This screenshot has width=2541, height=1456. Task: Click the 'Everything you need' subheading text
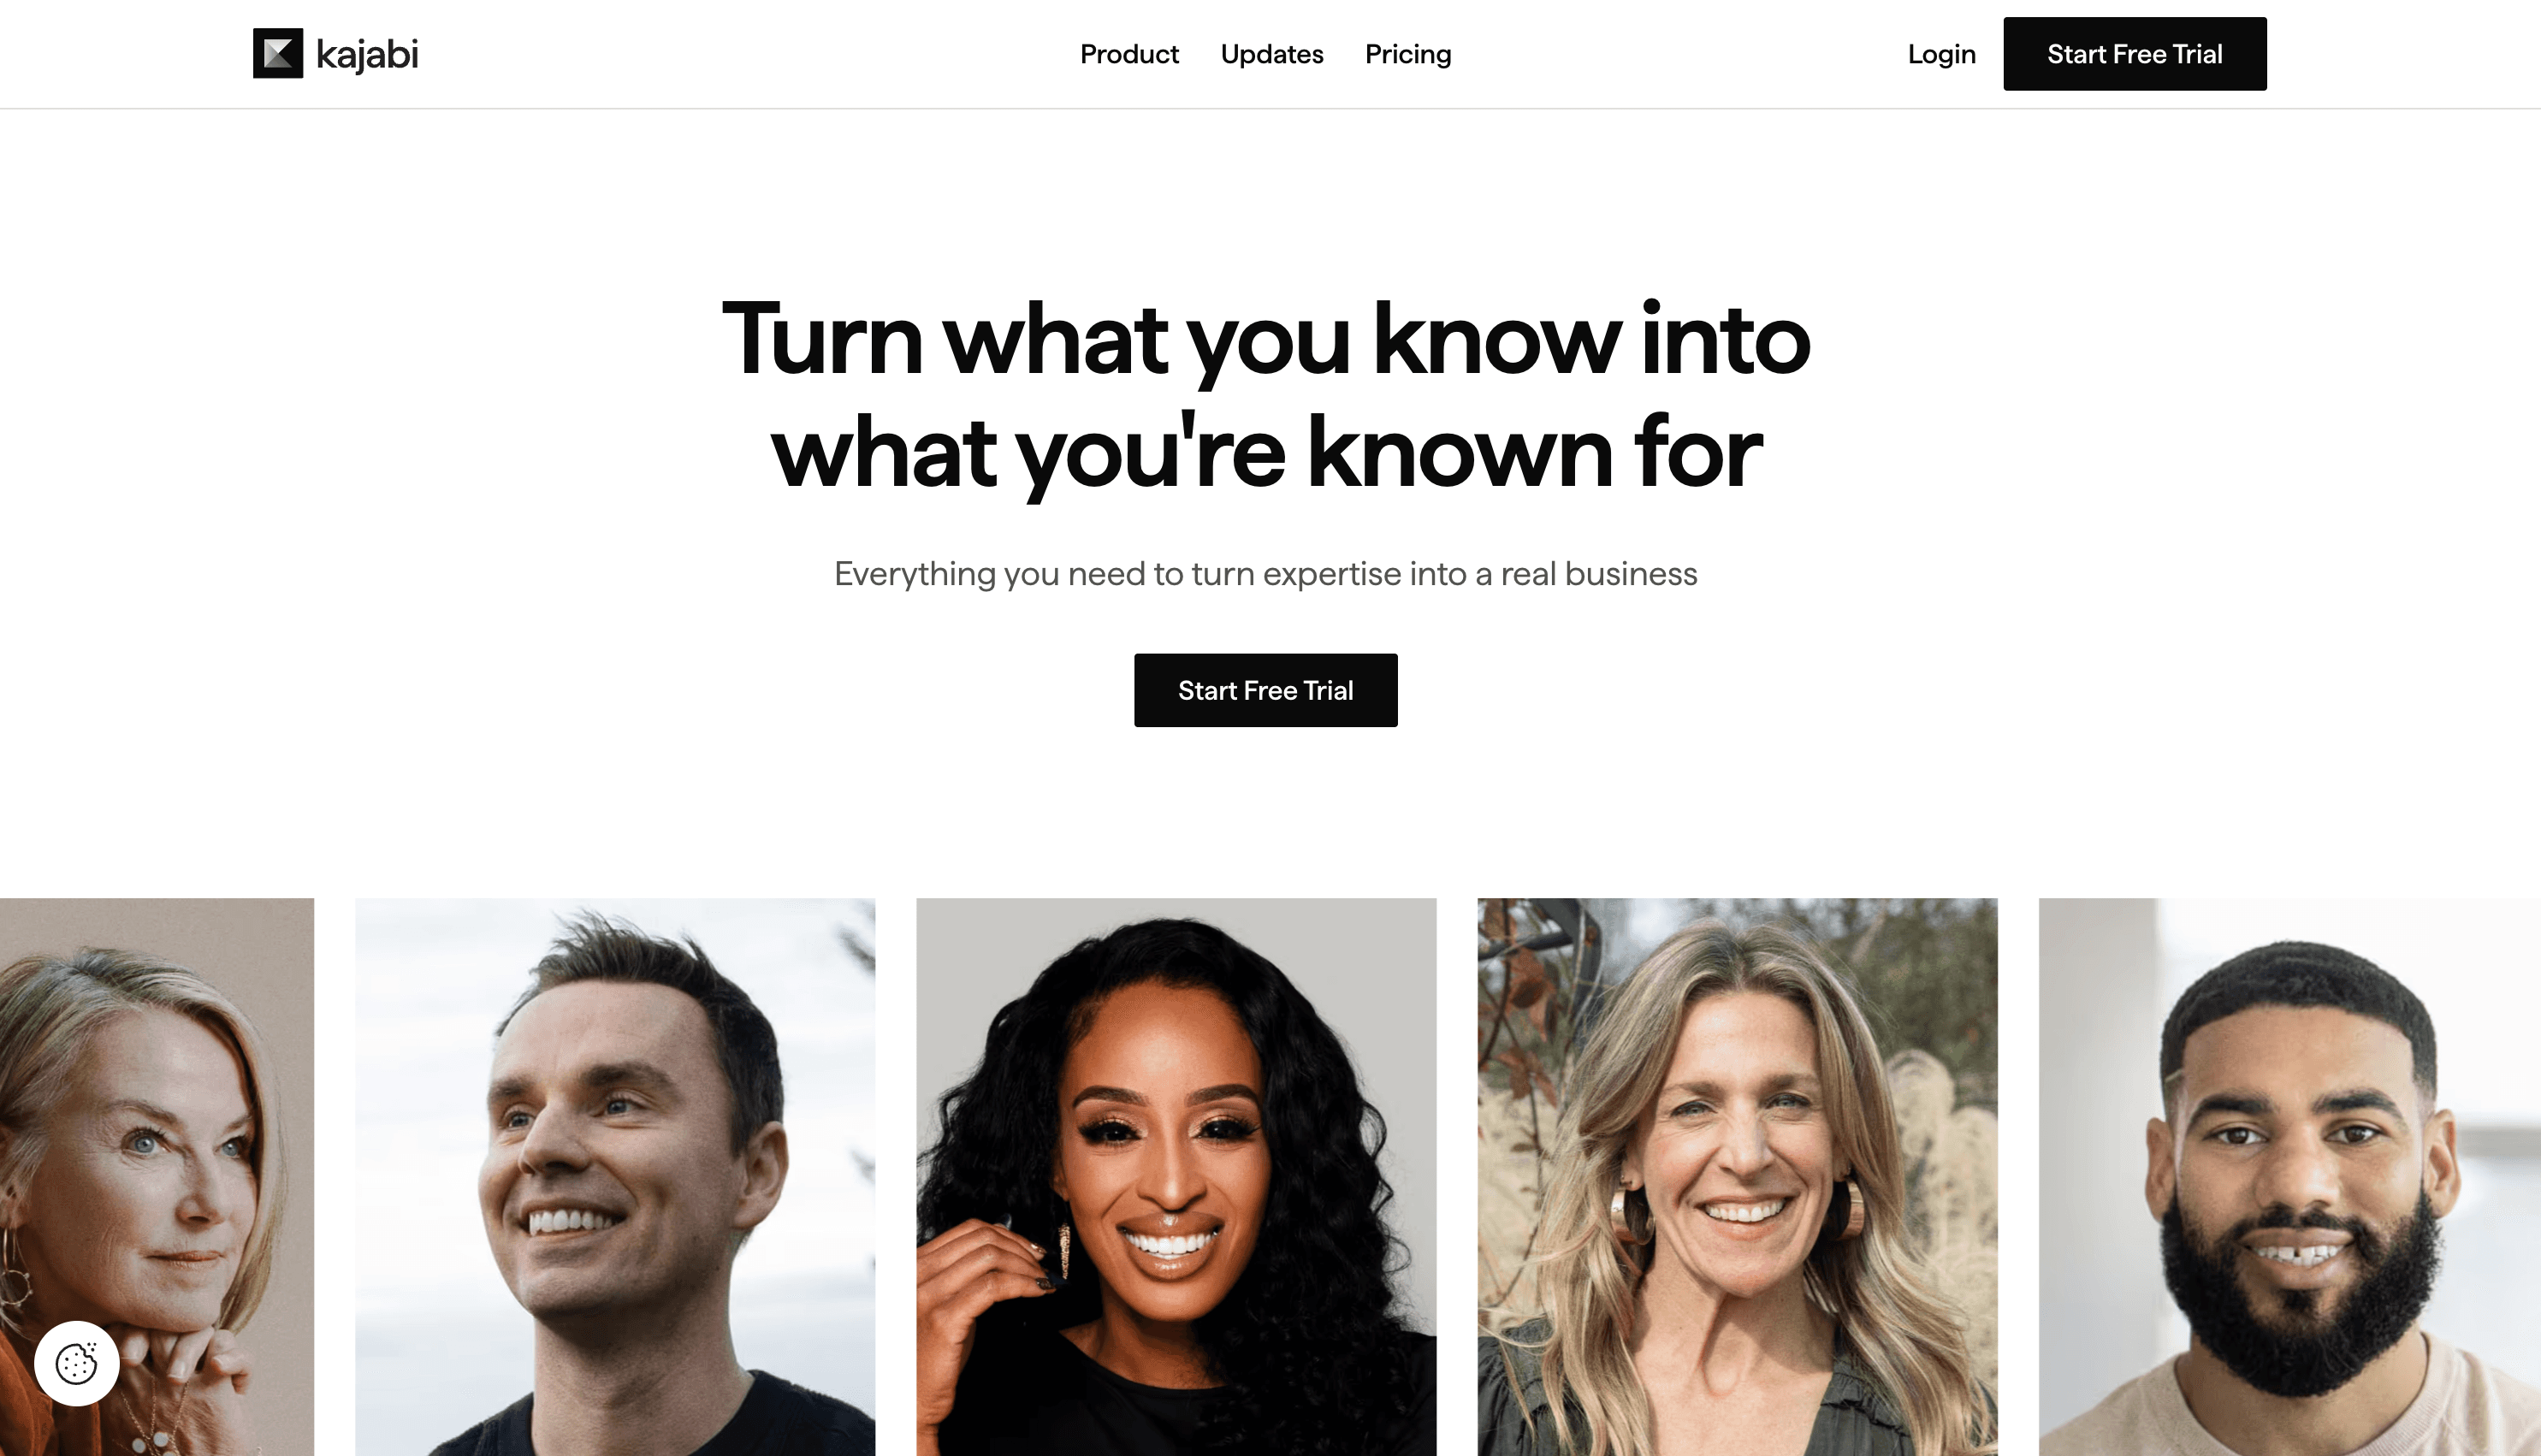coord(1266,574)
